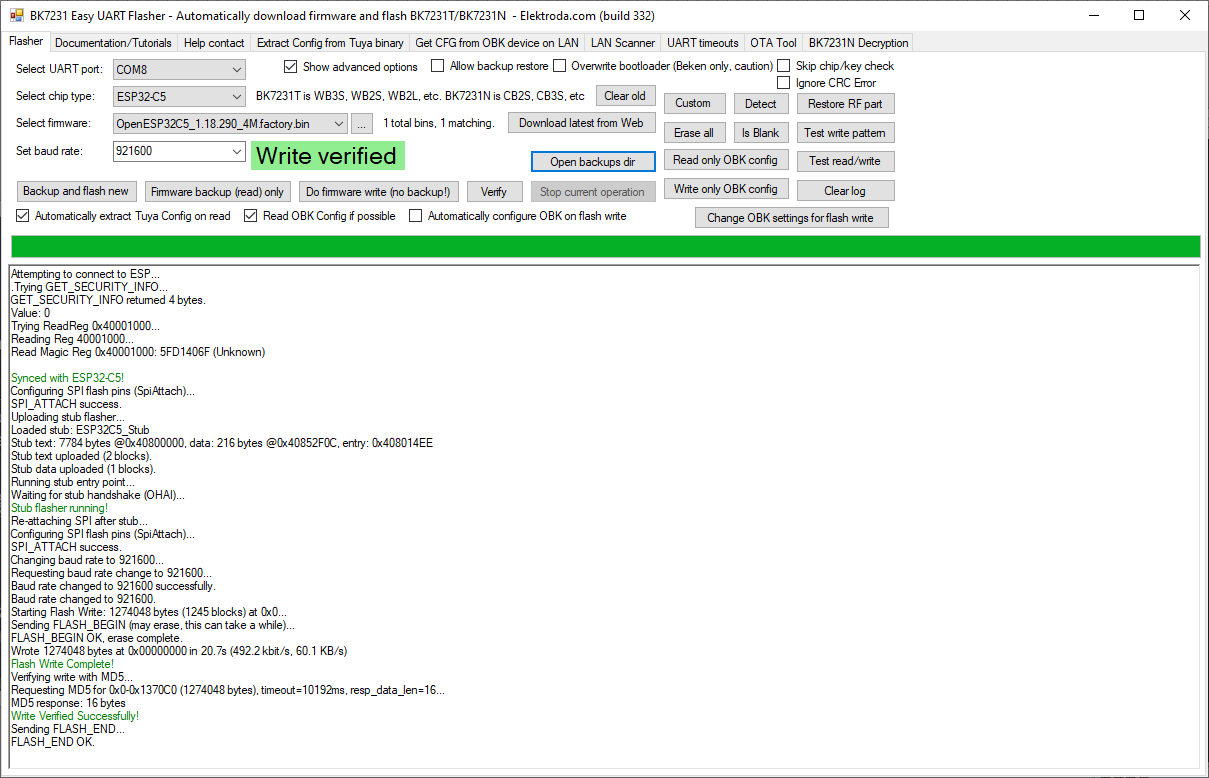Click log line 'Baud rate changed to 921600 successfully.'
Viewport: 1209px width, 778px height.
pos(113,586)
